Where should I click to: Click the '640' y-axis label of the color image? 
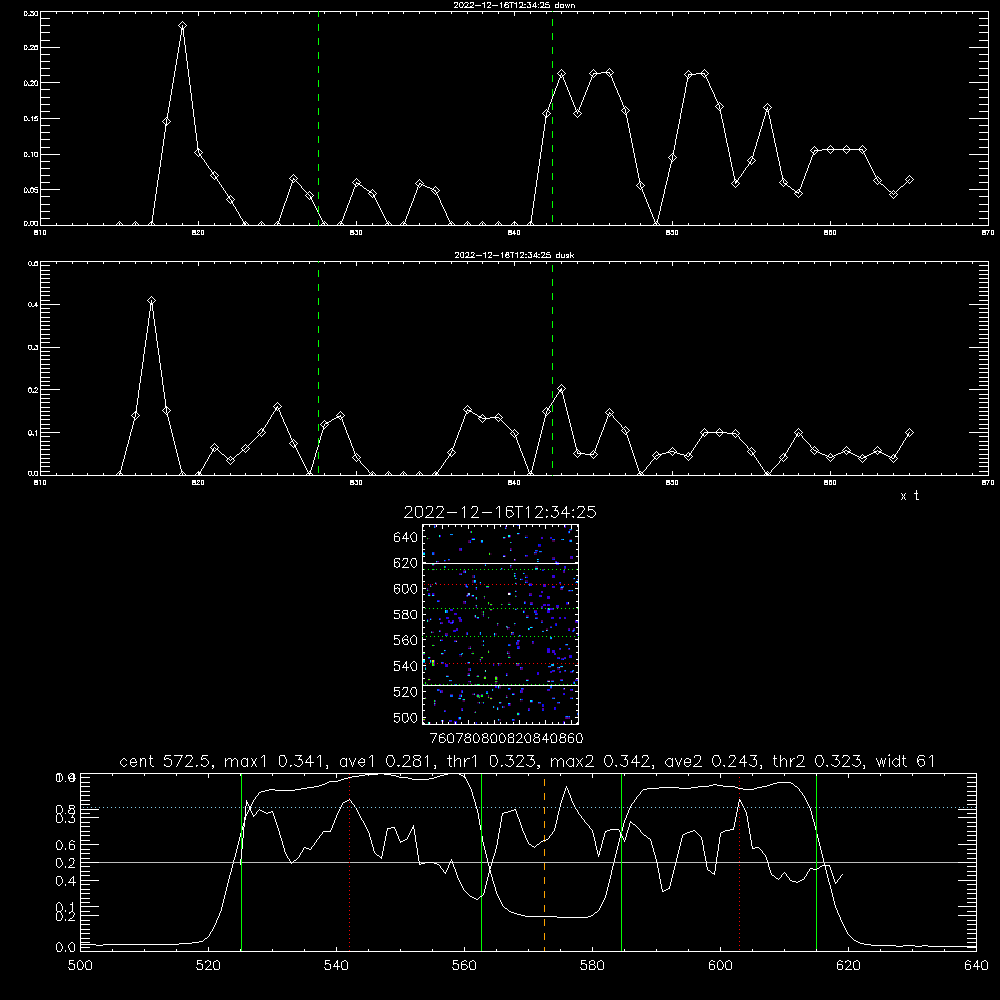pos(405,538)
